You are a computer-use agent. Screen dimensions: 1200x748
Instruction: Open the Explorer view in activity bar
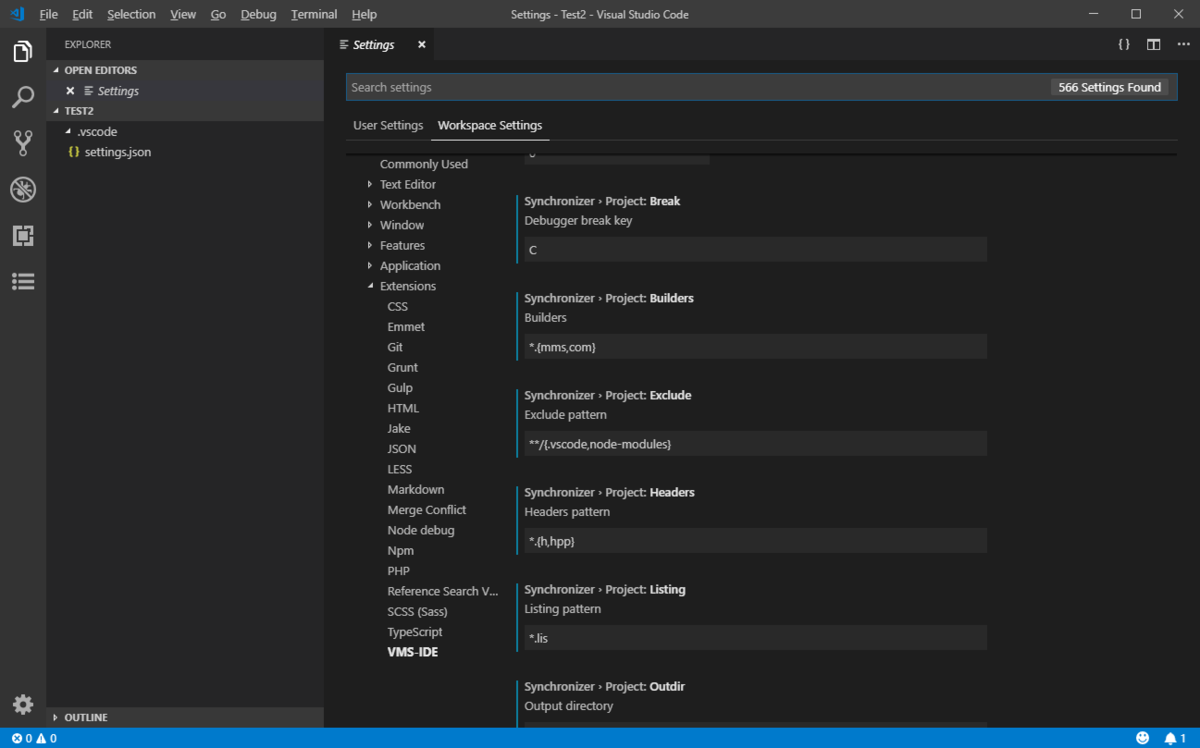(22, 52)
